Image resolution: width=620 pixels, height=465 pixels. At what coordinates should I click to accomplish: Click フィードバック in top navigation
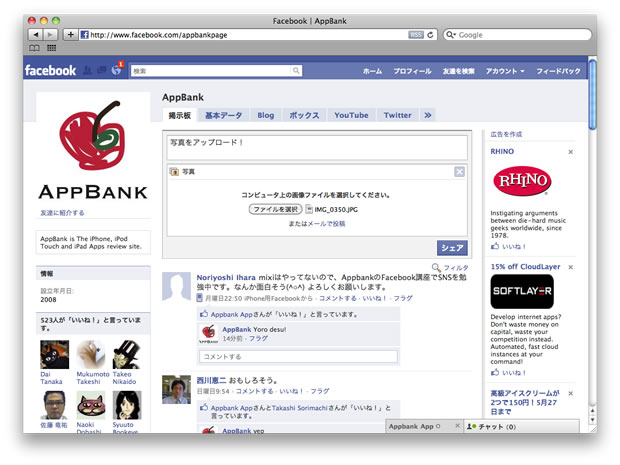point(558,71)
